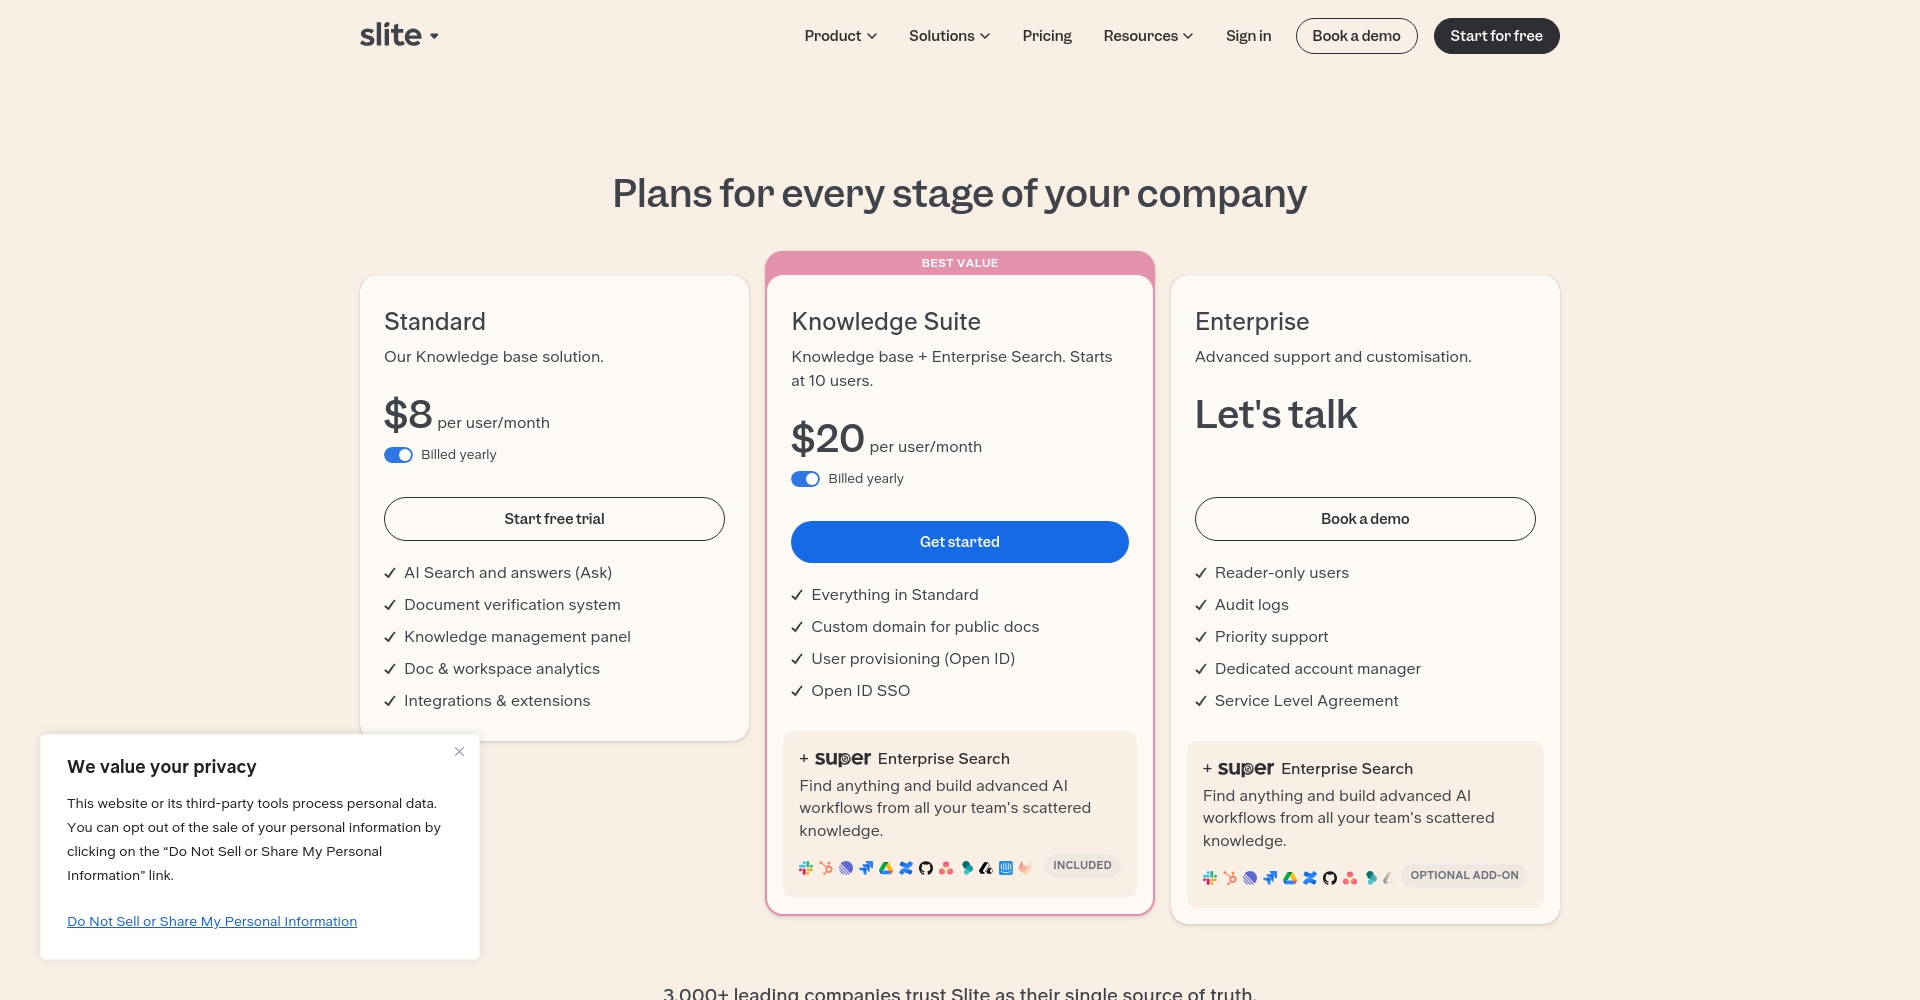Click the Google Drive icon in Knowledge Suite card
Viewport: 1920px width, 1000px height.
click(x=886, y=868)
